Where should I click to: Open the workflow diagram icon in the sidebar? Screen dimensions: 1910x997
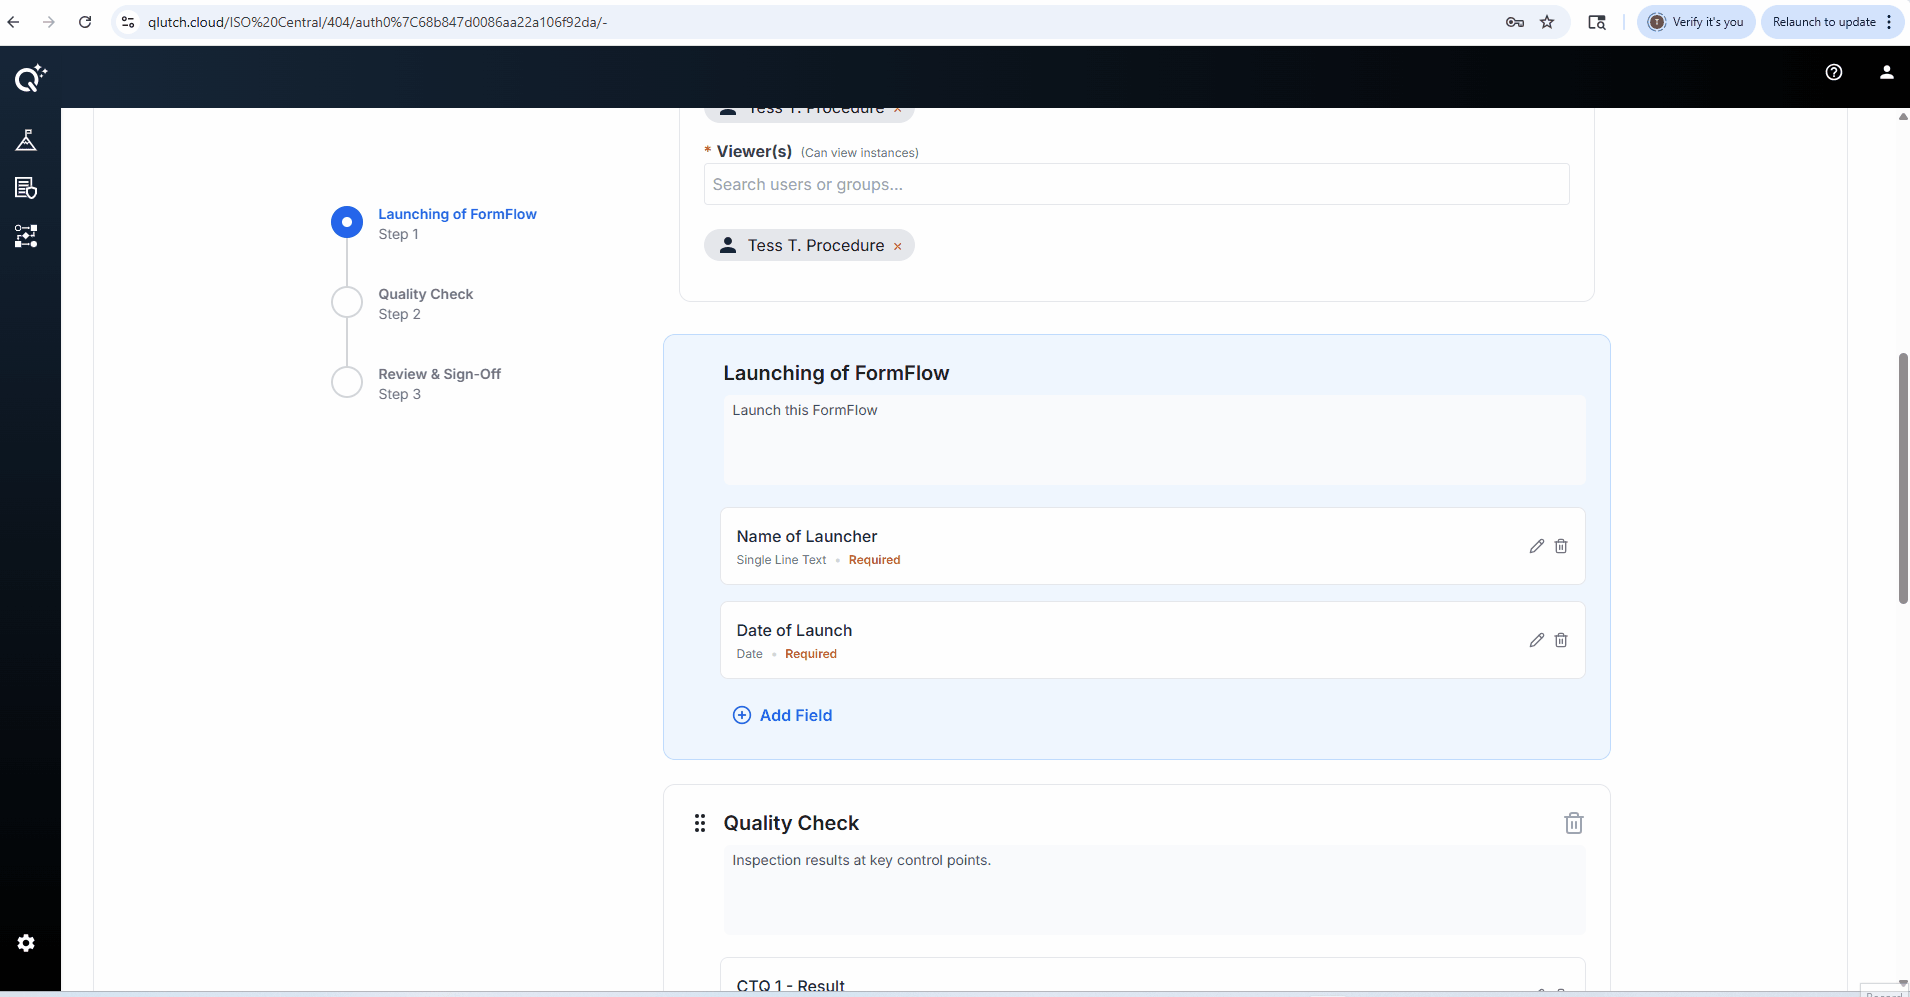pyautogui.click(x=27, y=237)
